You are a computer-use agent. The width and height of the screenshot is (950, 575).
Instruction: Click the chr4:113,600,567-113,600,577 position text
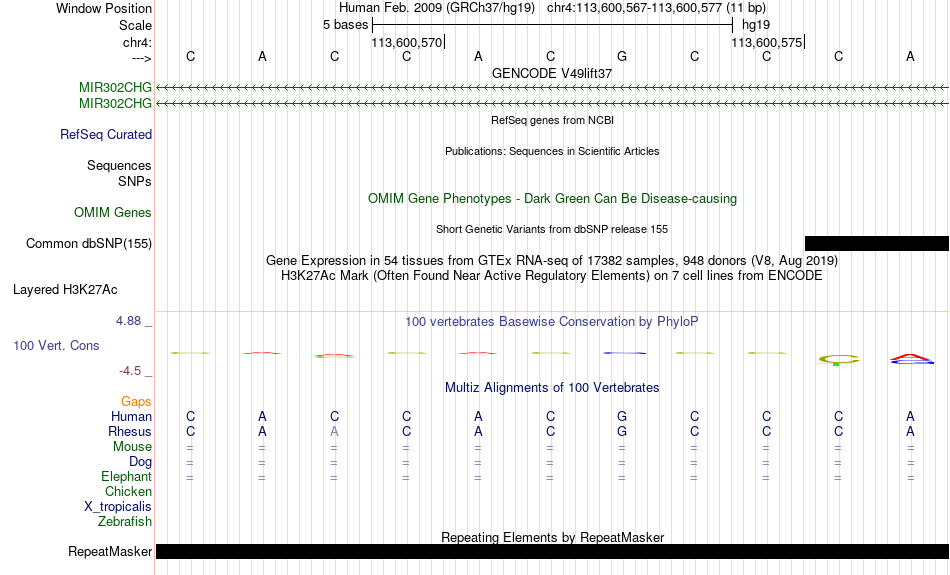[656, 8]
